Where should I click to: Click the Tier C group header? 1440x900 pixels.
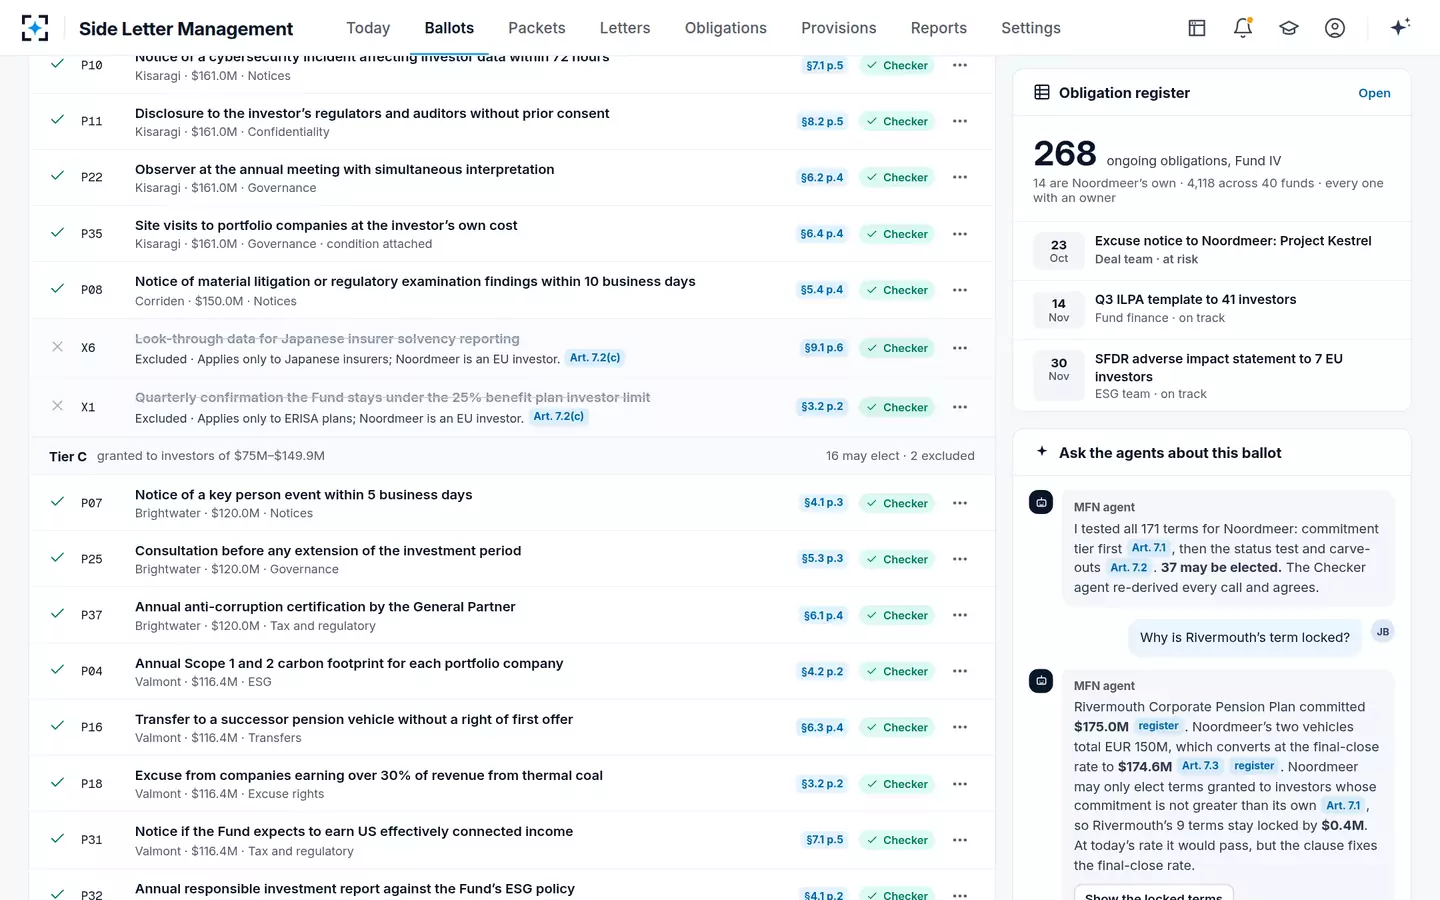click(x=511, y=455)
